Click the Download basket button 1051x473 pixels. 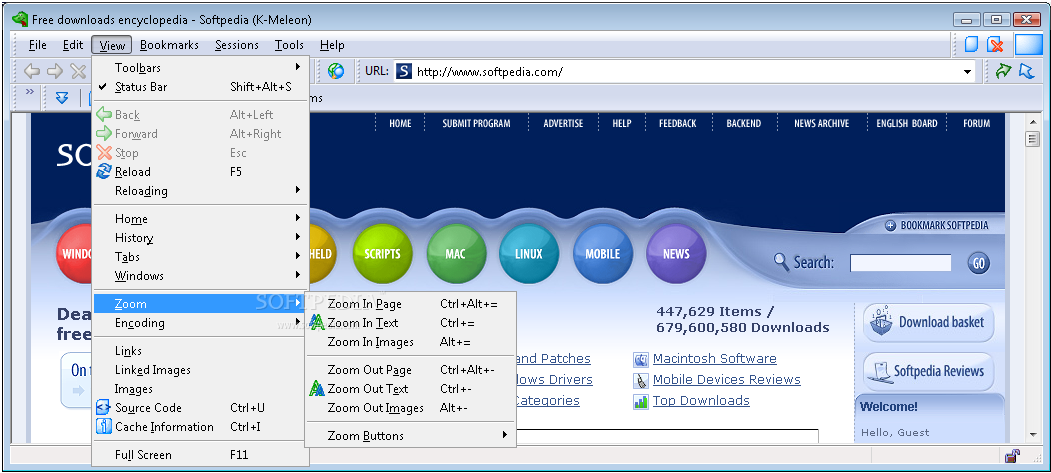click(x=928, y=323)
